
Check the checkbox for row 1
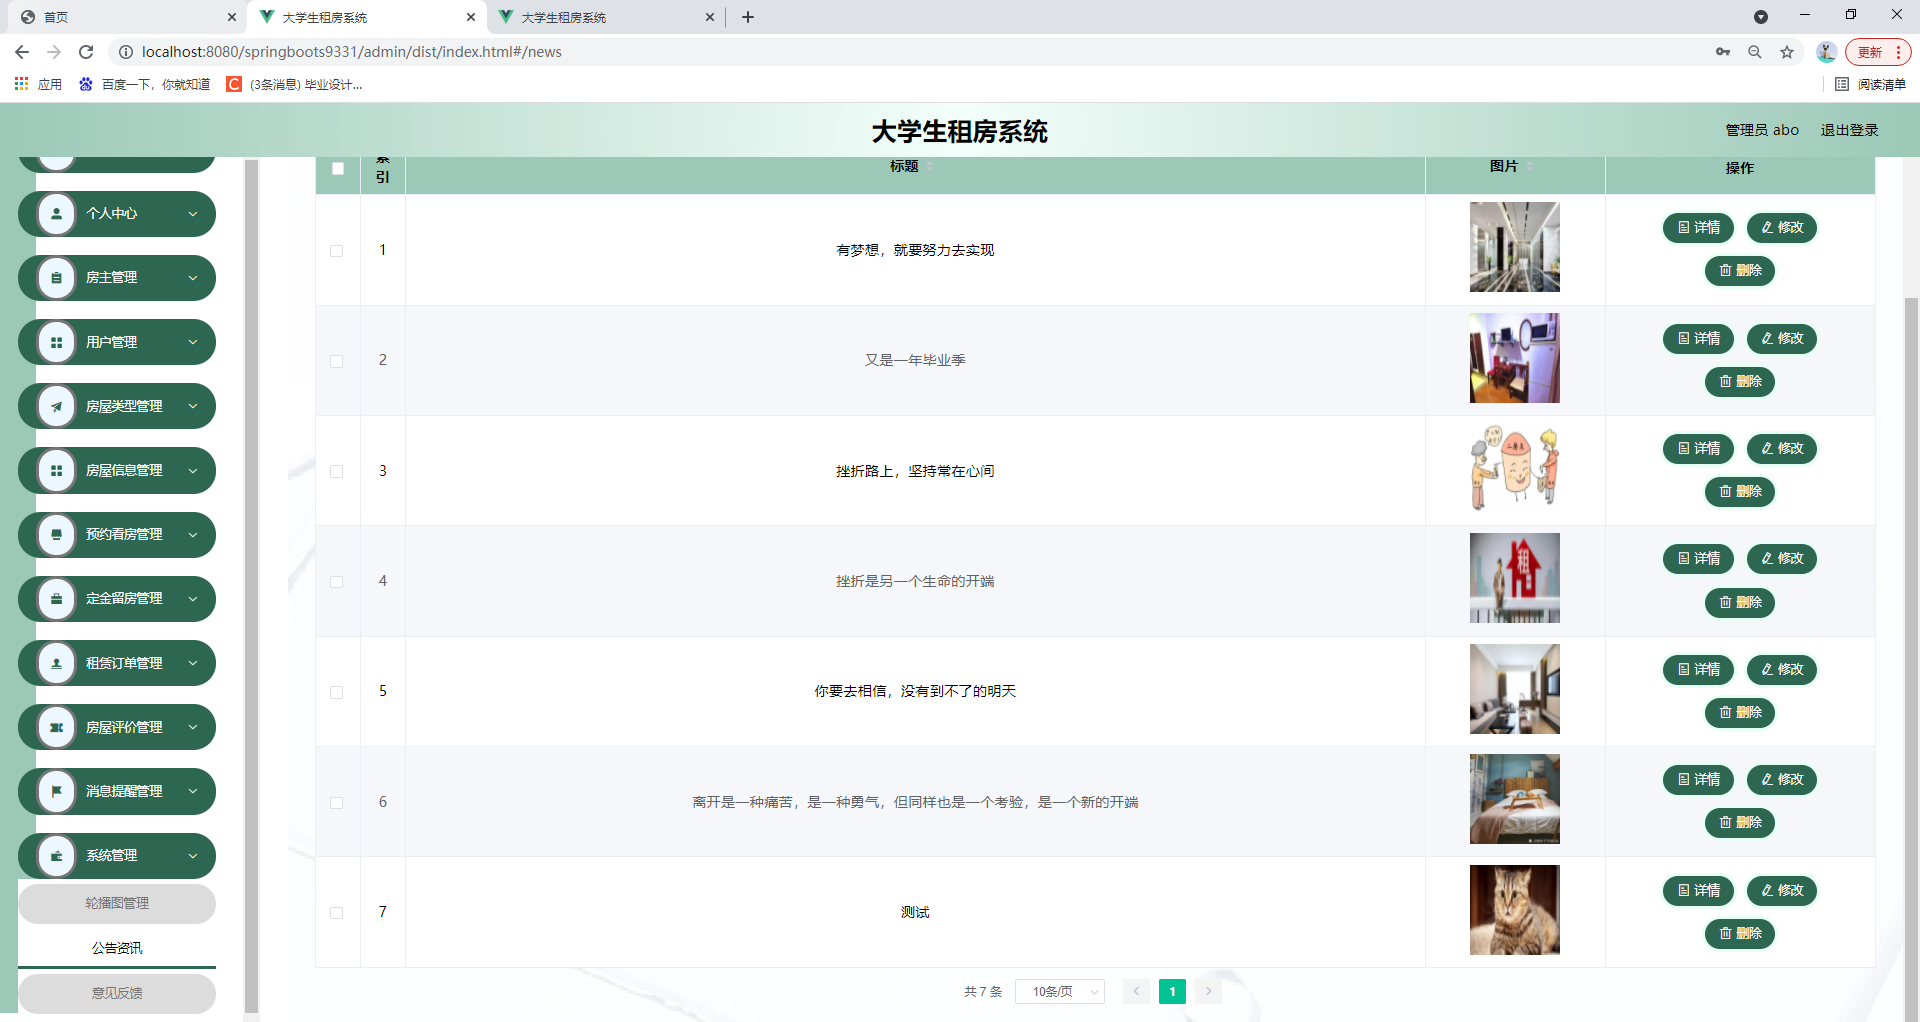pyautogui.click(x=337, y=251)
